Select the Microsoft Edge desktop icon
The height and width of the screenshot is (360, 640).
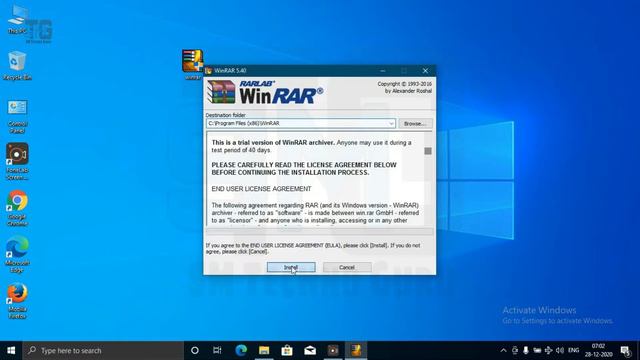click(x=17, y=255)
